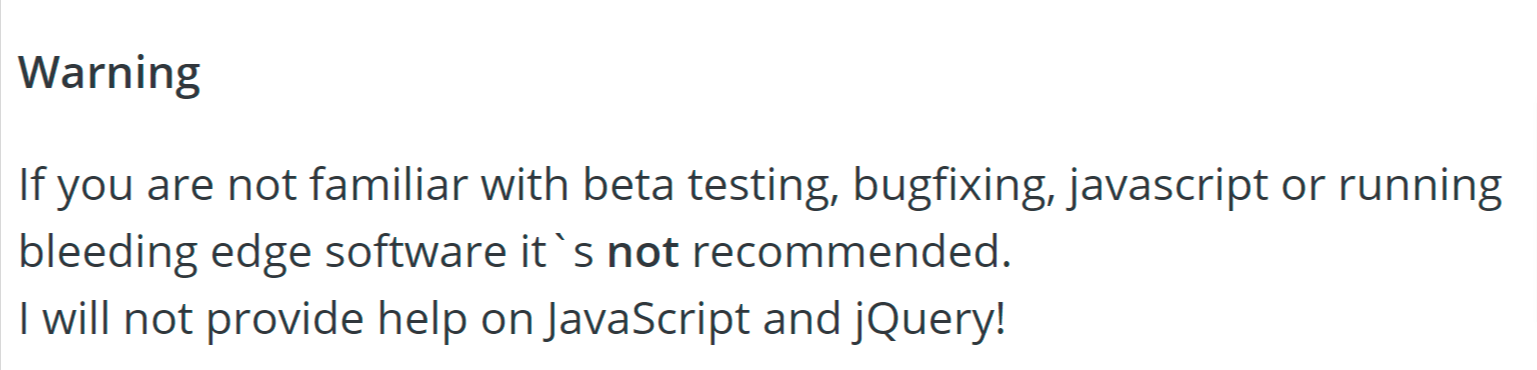1537x370 pixels.
Task: Select the word "familiar"
Action: [x=383, y=187]
